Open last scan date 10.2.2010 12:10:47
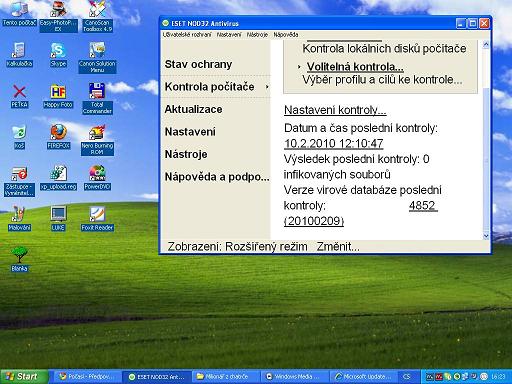512x384 pixels. (334, 144)
